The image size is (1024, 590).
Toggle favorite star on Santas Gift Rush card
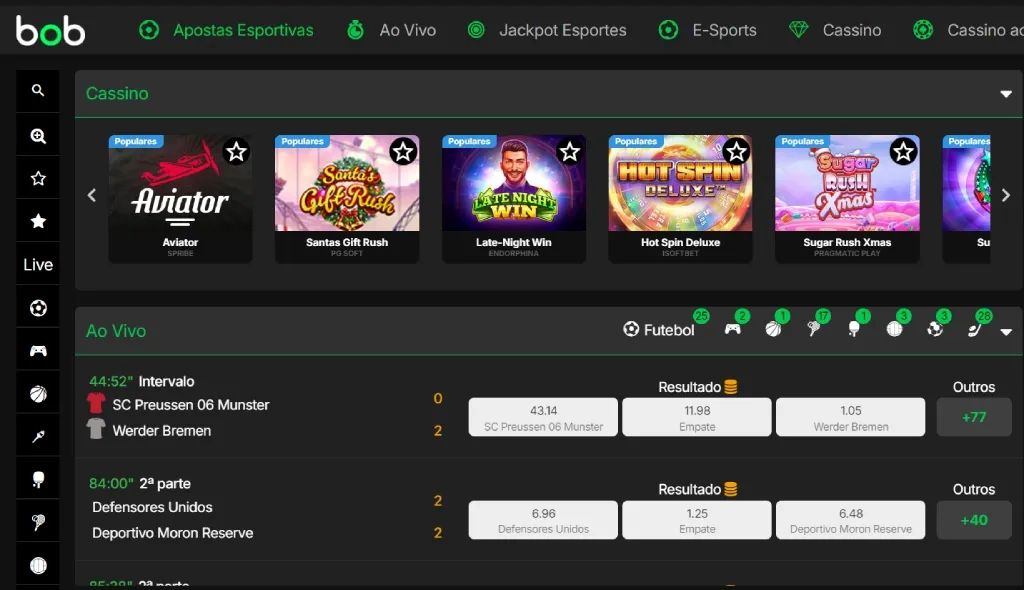pos(404,152)
